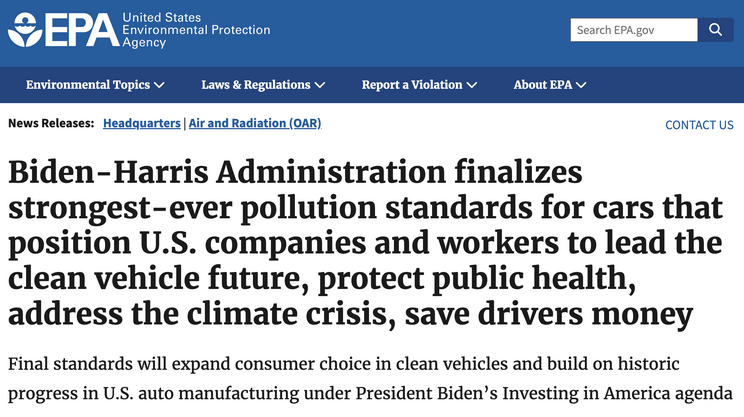Screen dimensions: 744x417
Task: Expand the chevron beside Environmental Topics
Action: pos(159,85)
